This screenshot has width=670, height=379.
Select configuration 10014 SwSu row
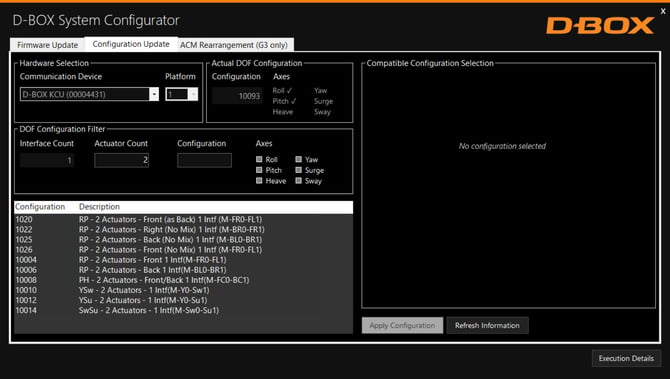[x=183, y=311]
